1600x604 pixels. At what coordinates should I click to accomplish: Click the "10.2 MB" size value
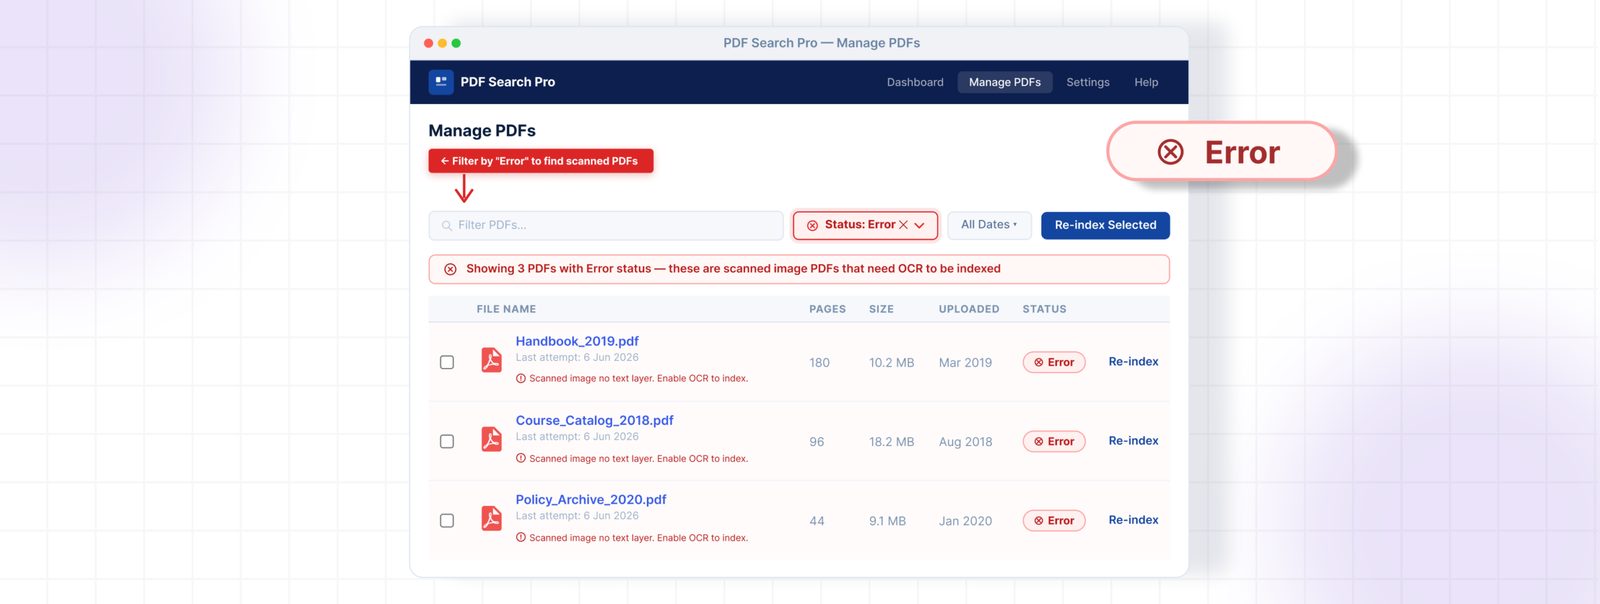coord(891,363)
